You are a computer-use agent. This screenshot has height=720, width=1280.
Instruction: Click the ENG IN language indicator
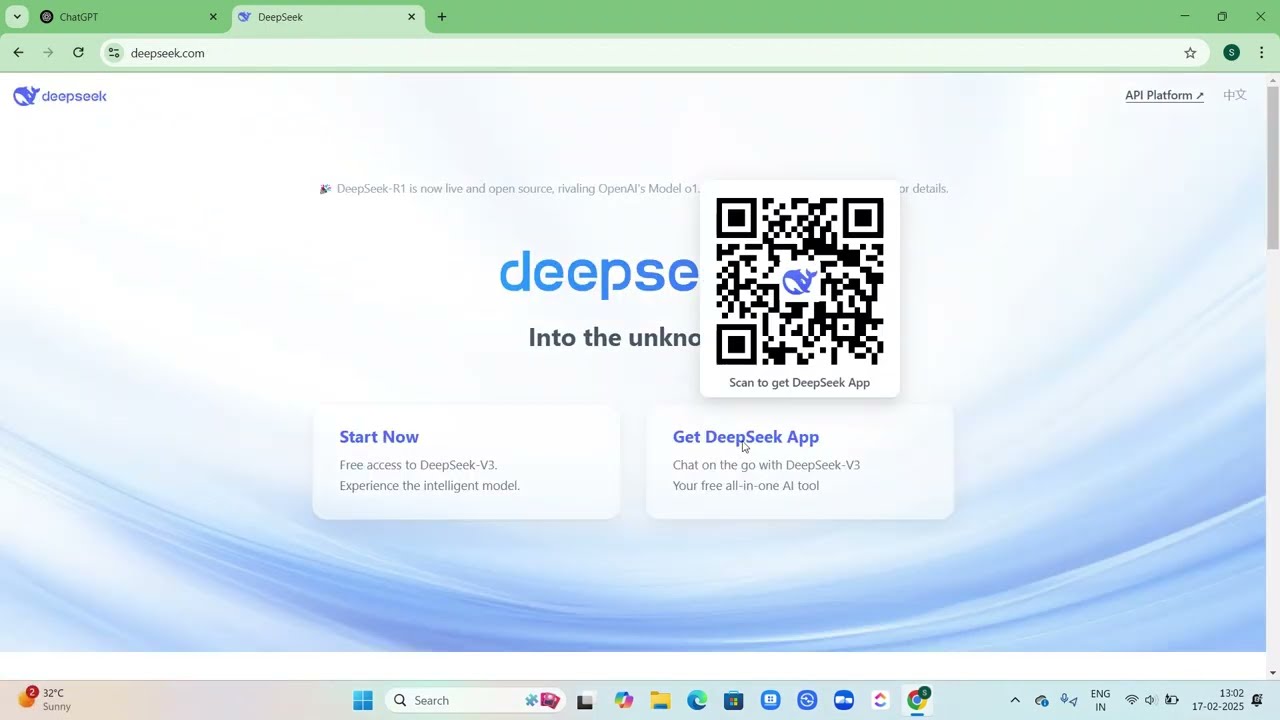(1100, 700)
